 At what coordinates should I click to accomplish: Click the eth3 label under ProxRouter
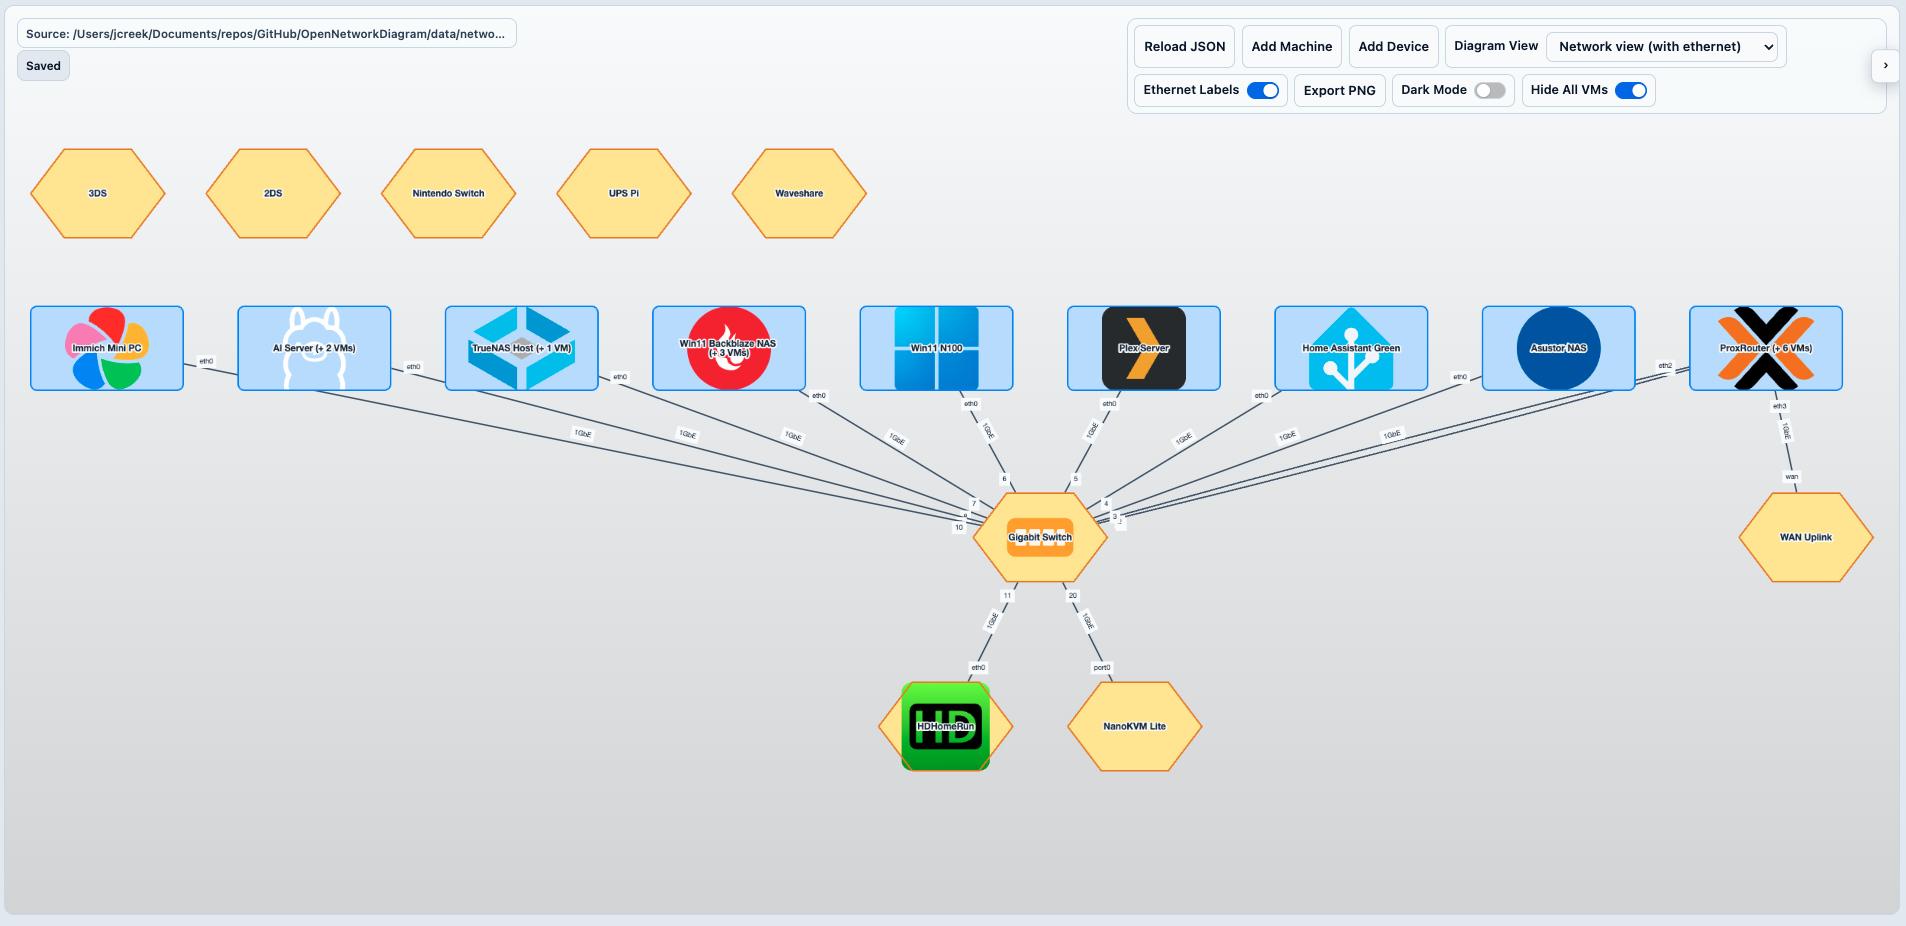[1780, 406]
